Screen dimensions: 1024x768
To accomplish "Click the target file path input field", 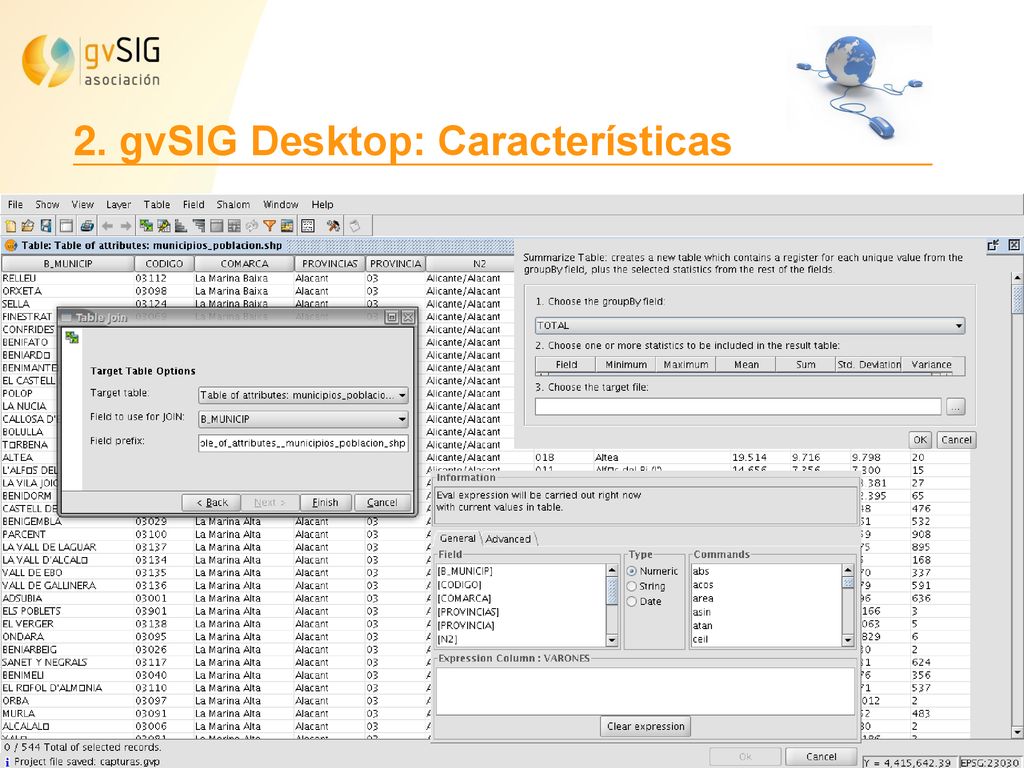I will click(x=738, y=406).
